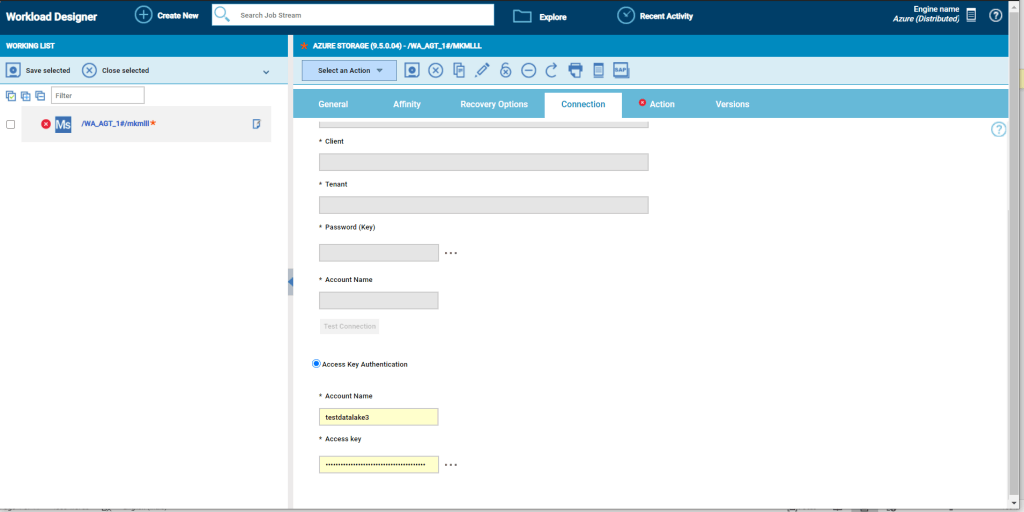1024x512 pixels.
Task: Click the select all icon in working list
Action: (11, 96)
